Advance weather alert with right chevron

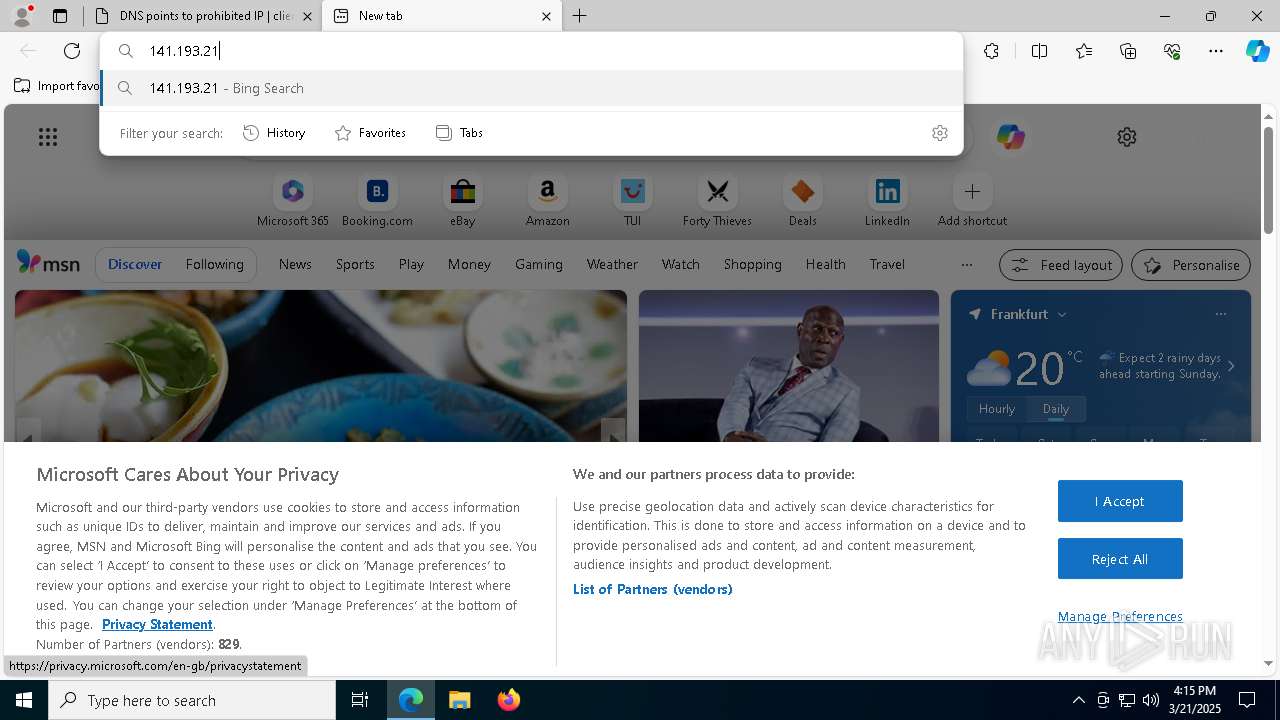pyautogui.click(x=1231, y=366)
